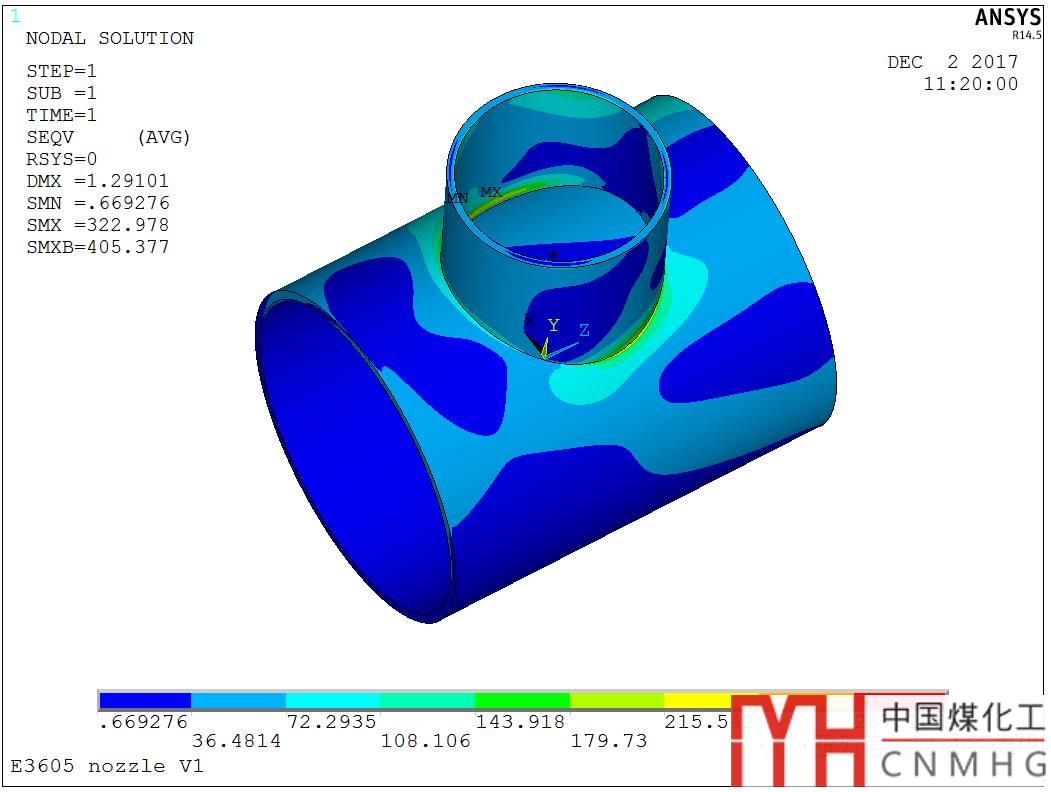
Task: Click the 'SUB =1' text
Action: click(x=62, y=93)
